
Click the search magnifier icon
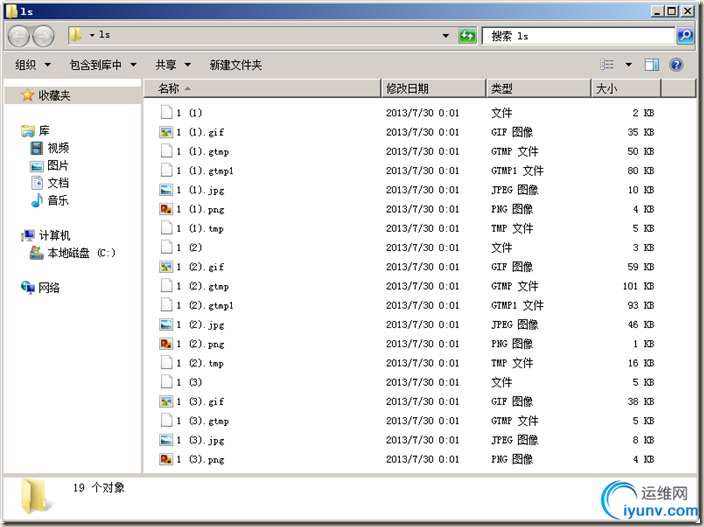[x=685, y=35]
